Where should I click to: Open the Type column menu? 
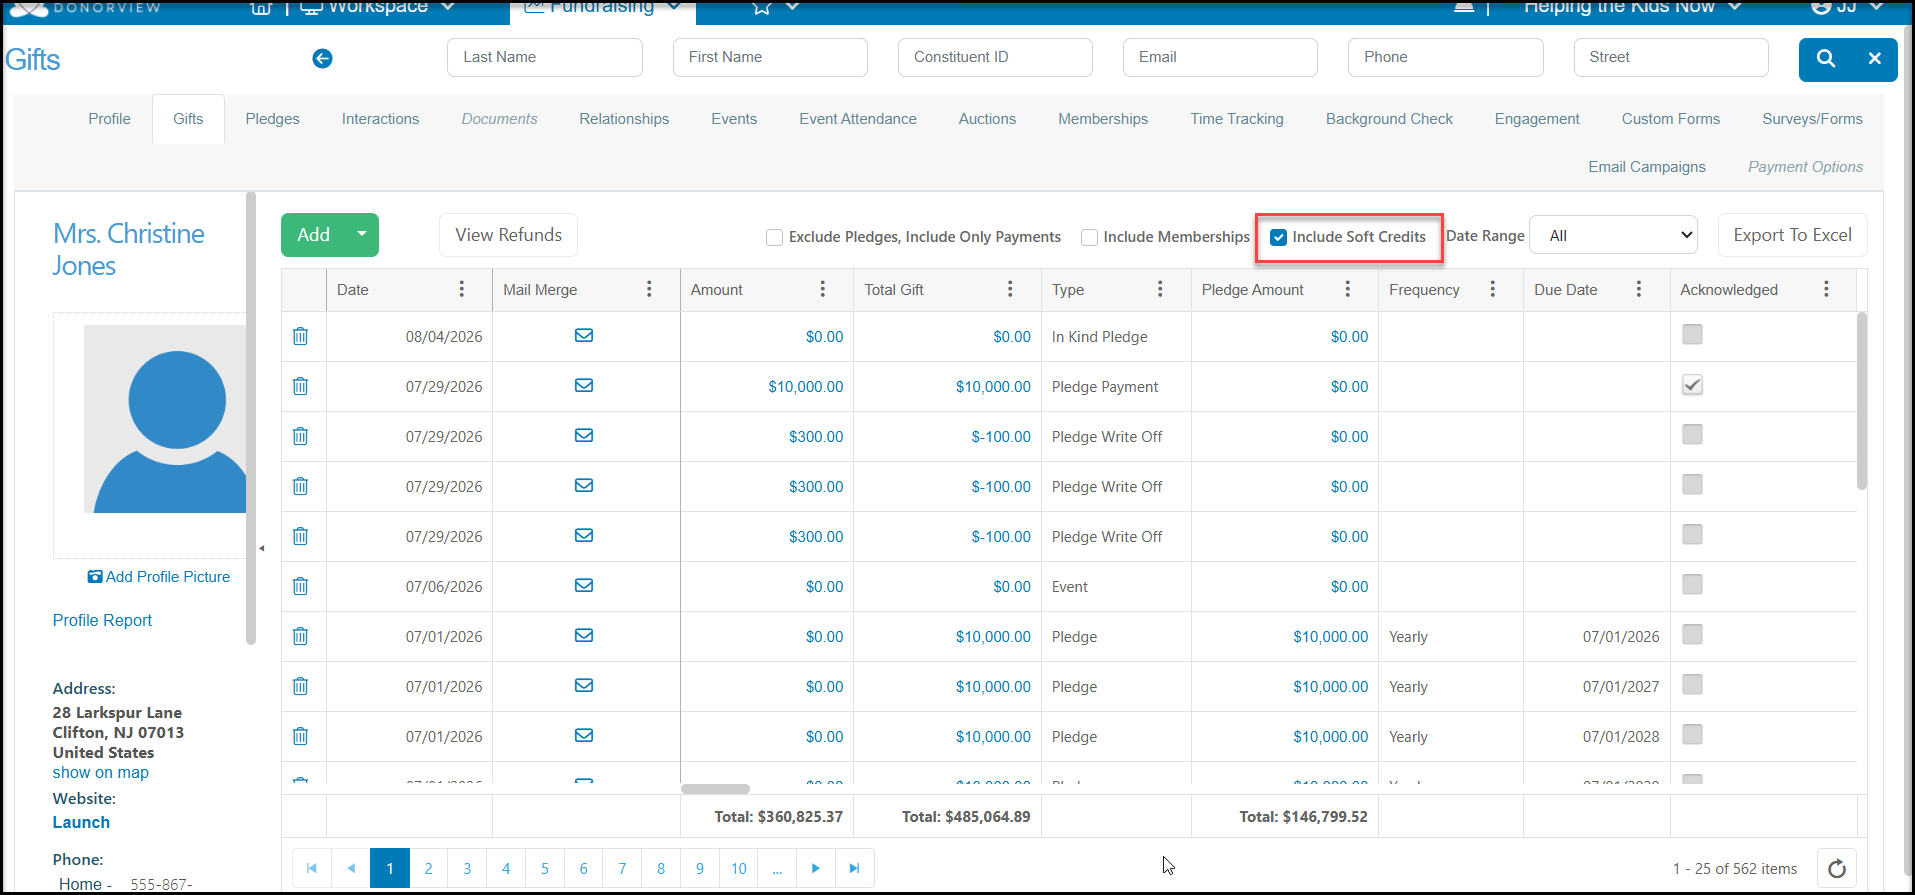[x=1160, y=289]
